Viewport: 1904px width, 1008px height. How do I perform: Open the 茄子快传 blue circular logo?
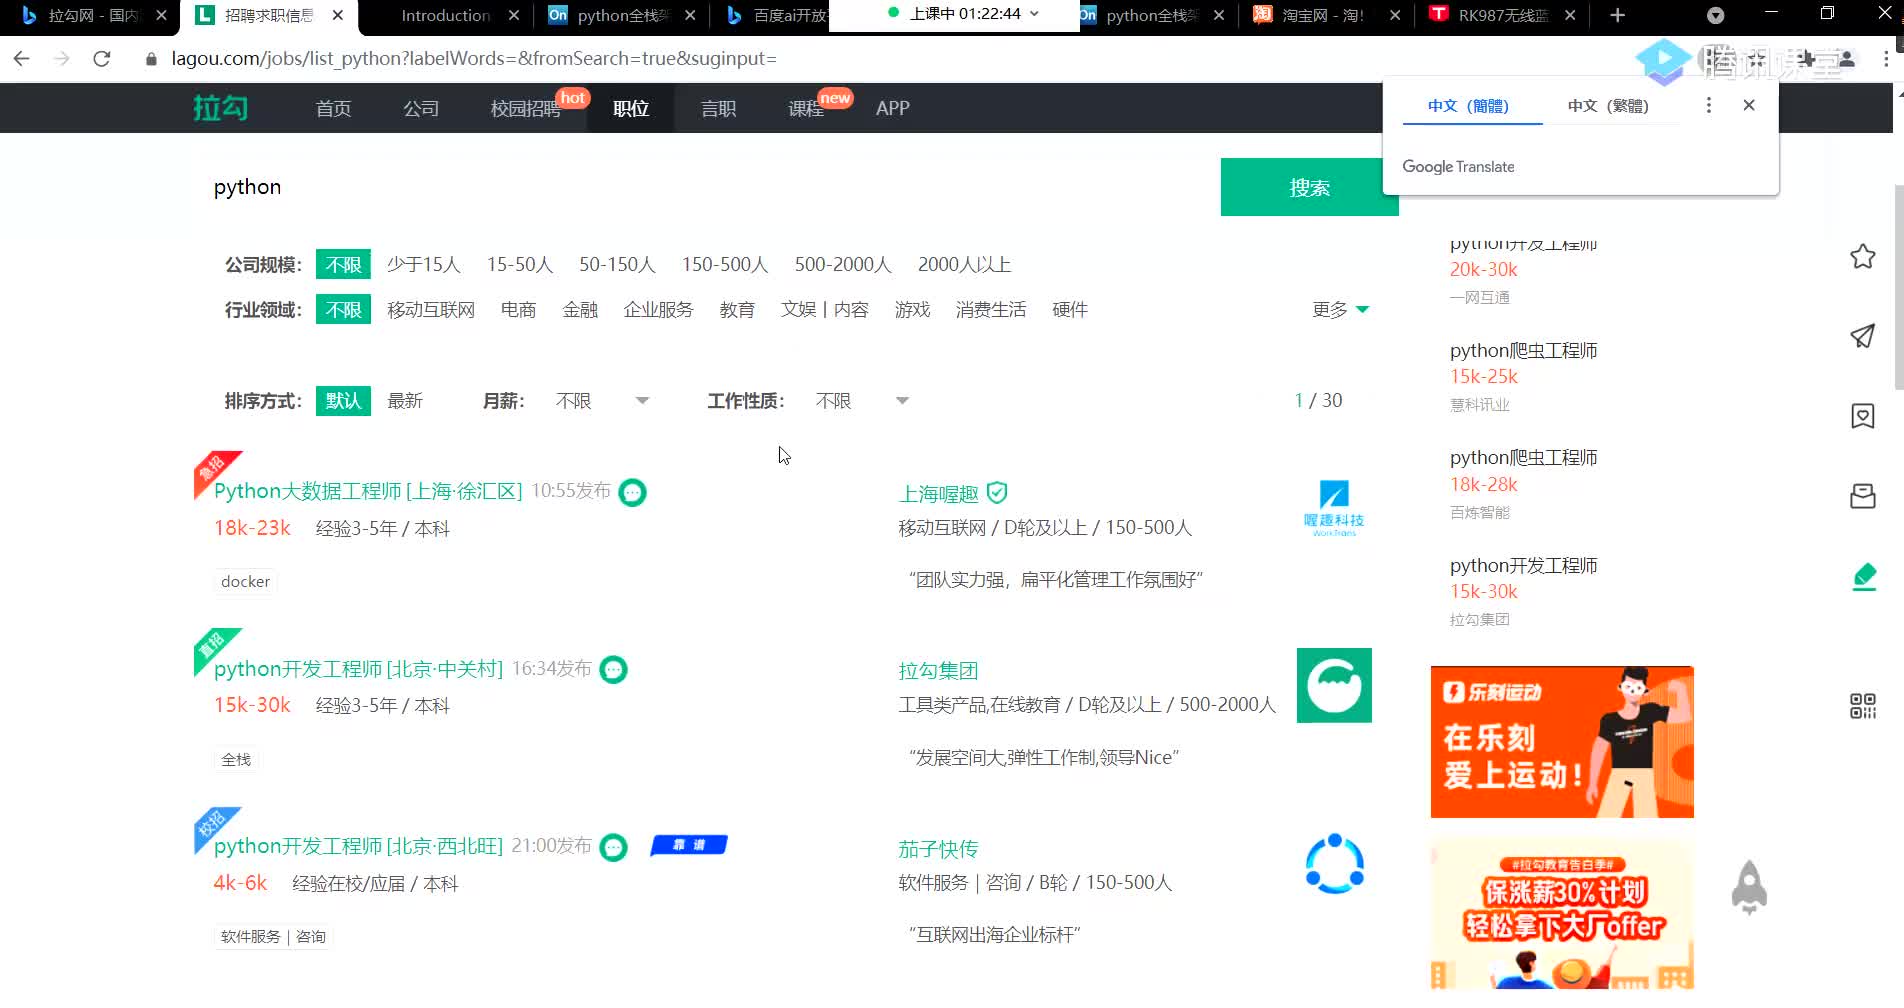(x=1334, y=863)
